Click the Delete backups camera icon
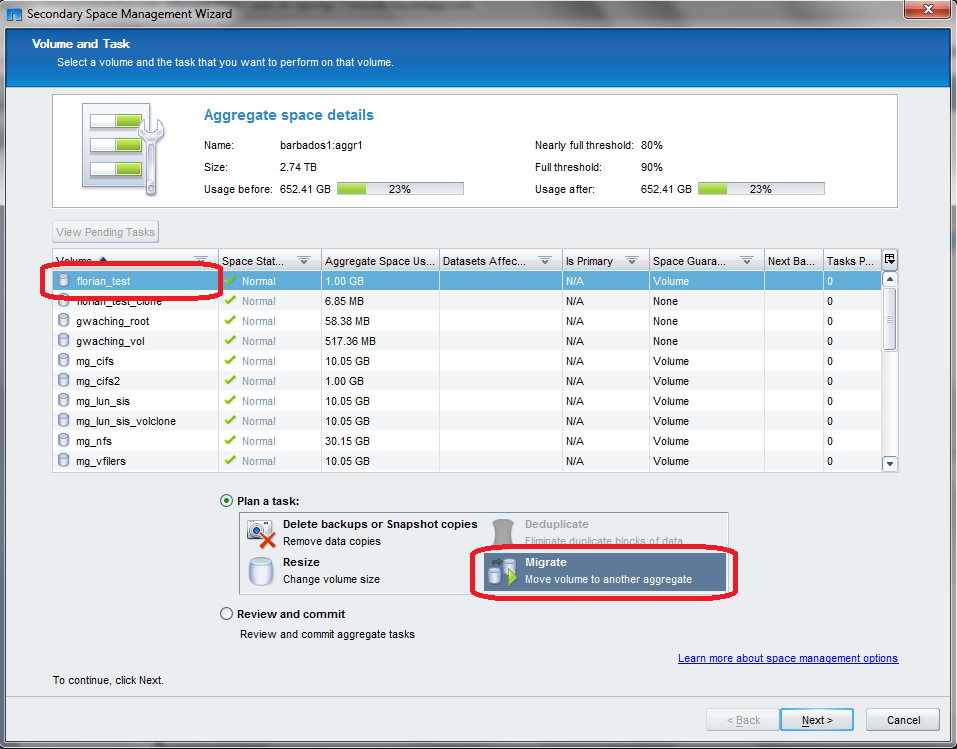 (x=261, y=533)
